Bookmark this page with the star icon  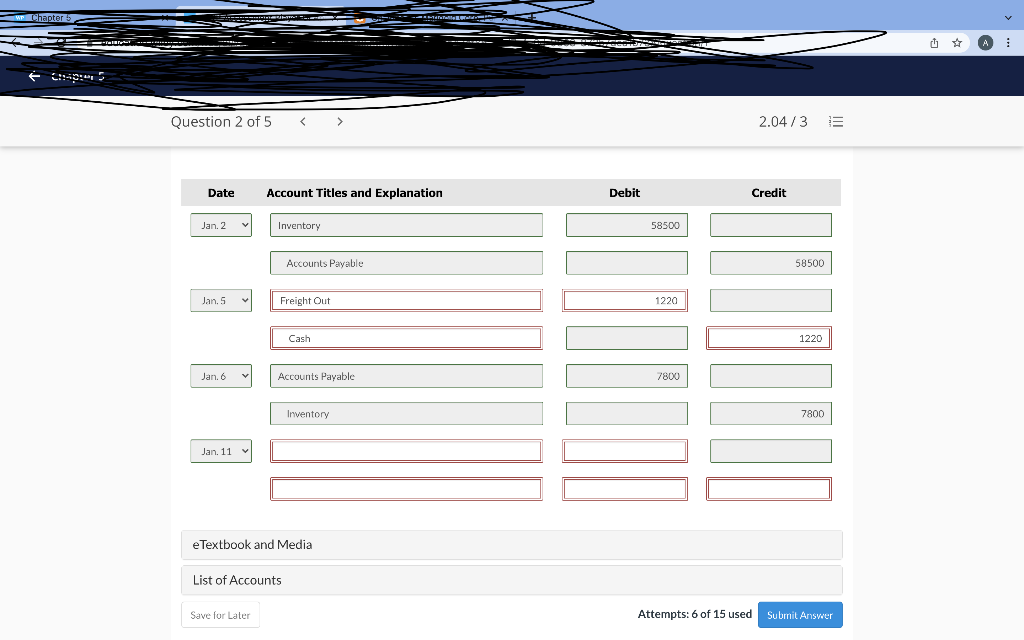click(957, 43)
